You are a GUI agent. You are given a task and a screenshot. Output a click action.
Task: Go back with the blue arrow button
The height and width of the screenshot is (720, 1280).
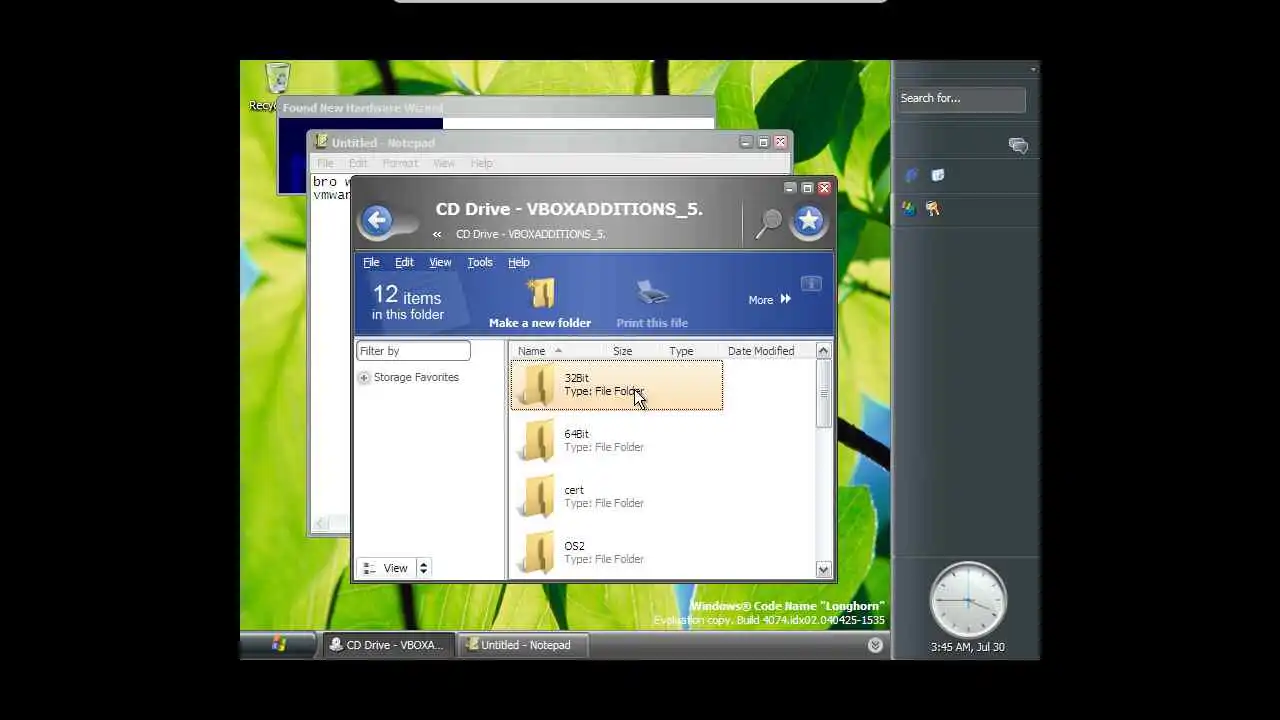click(377, 221)
